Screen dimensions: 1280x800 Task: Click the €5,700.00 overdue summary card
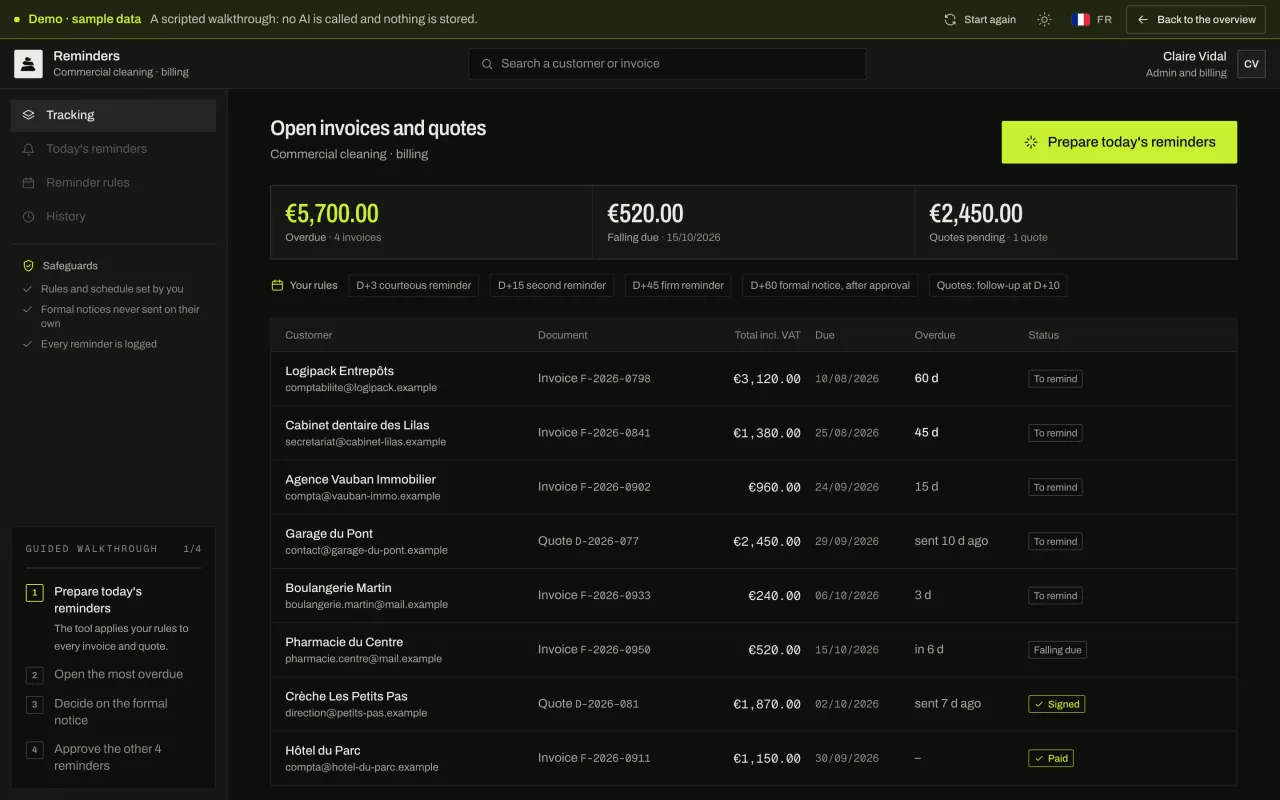(431, 222)
